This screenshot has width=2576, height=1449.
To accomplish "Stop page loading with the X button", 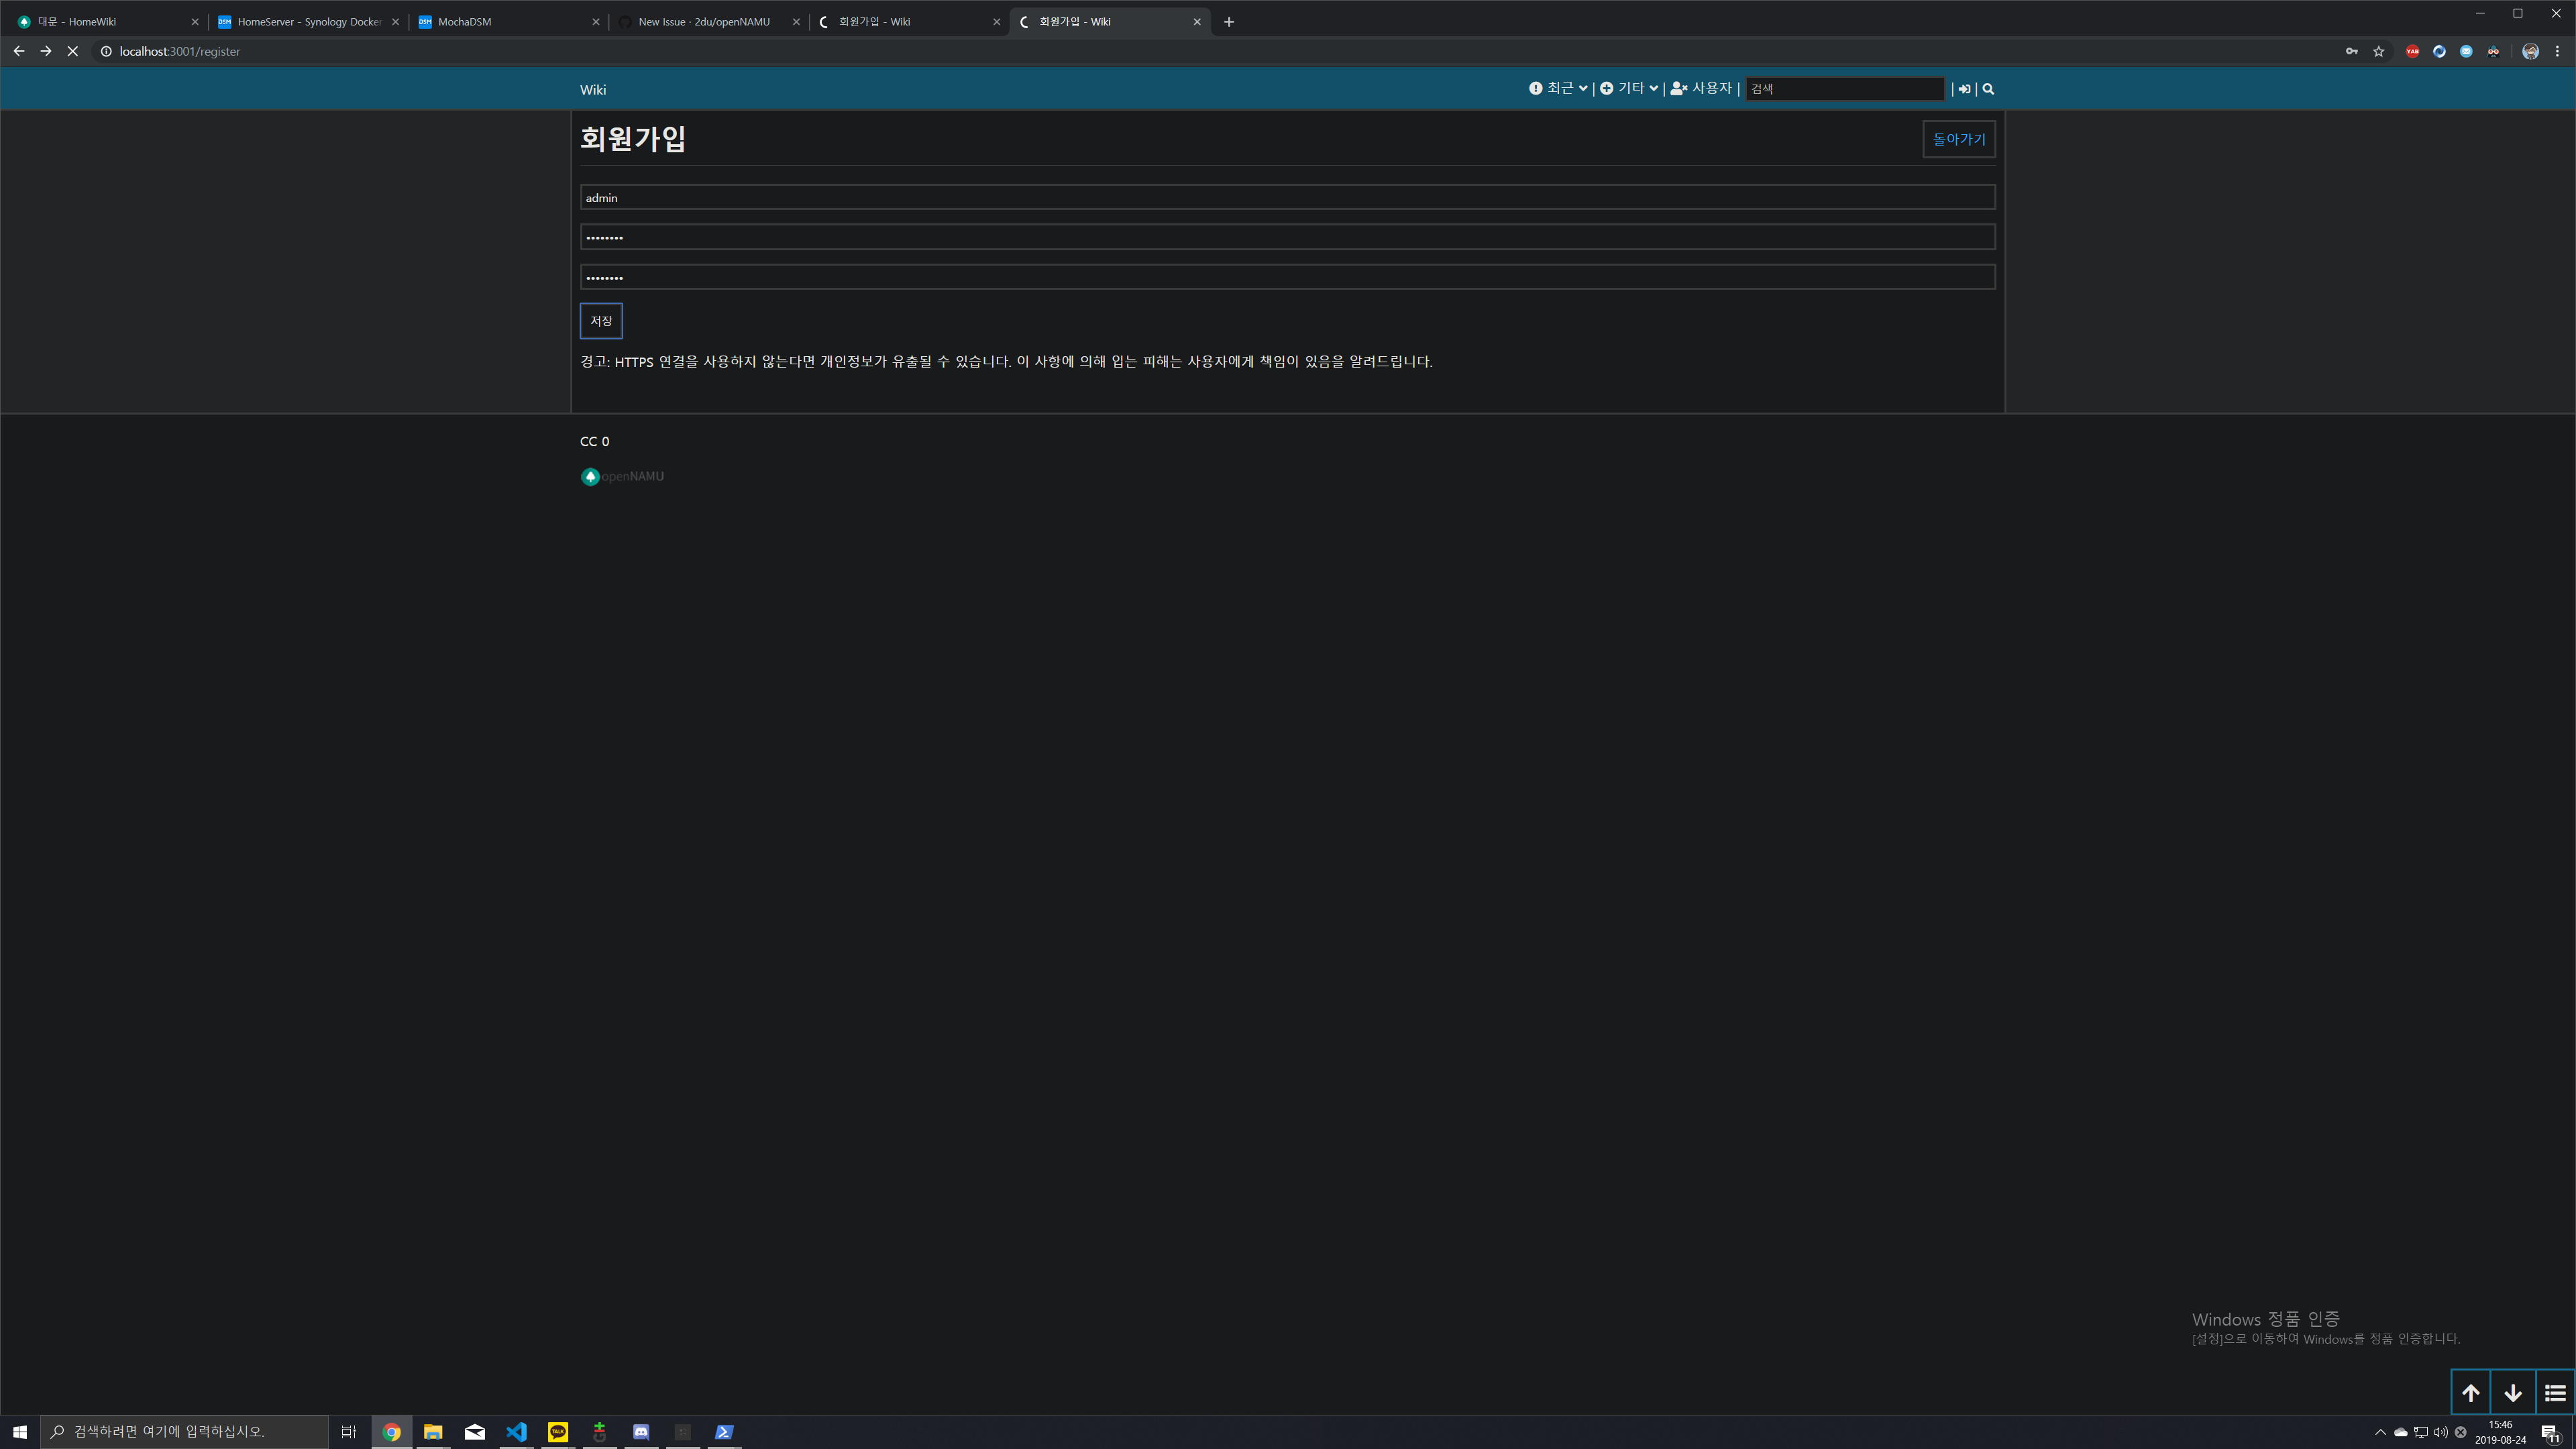I will pyautogui.click(x=72, y=51).
